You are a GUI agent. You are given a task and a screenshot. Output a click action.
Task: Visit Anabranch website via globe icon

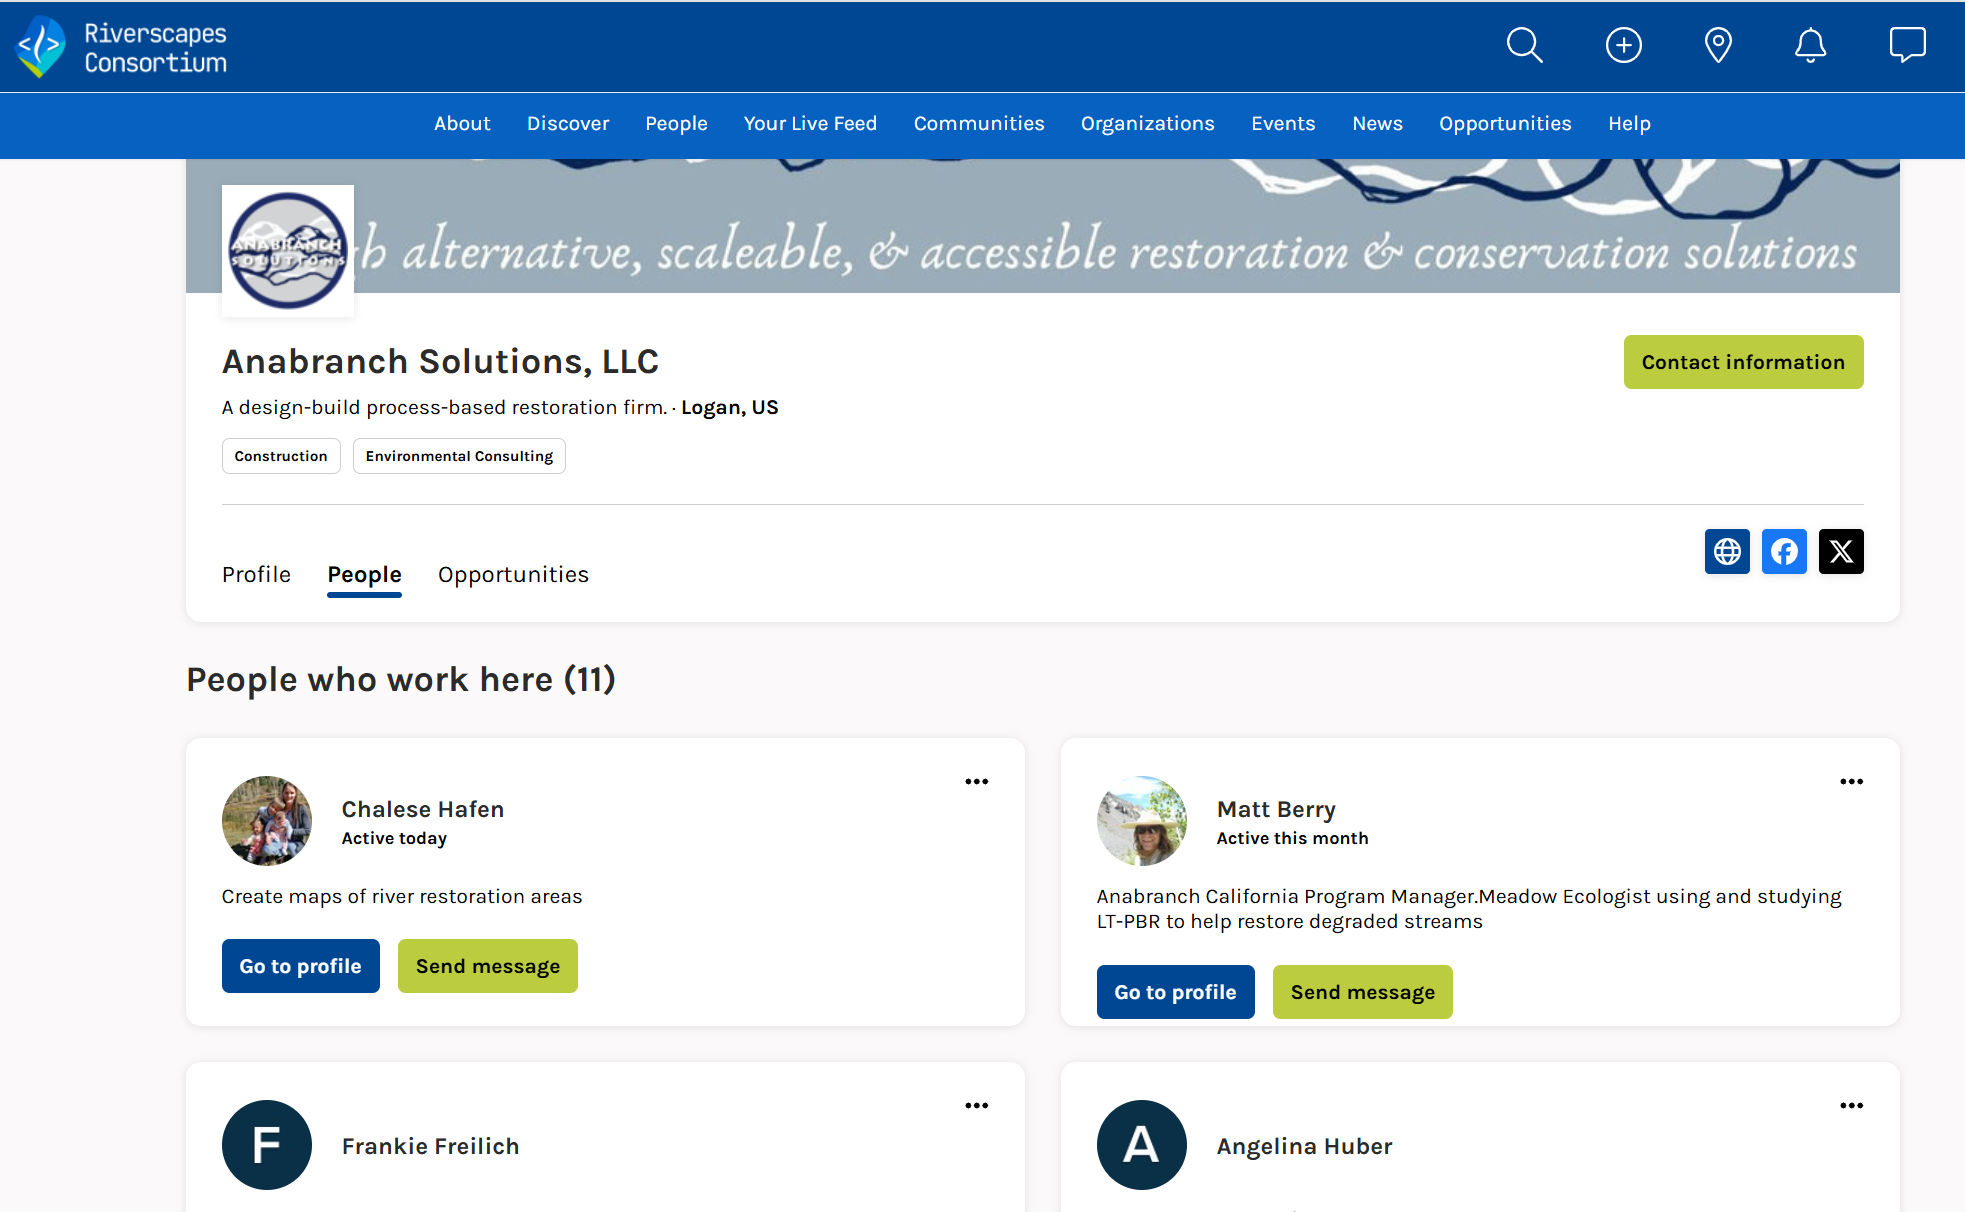pyautogui.click(x=1727, y=551)
